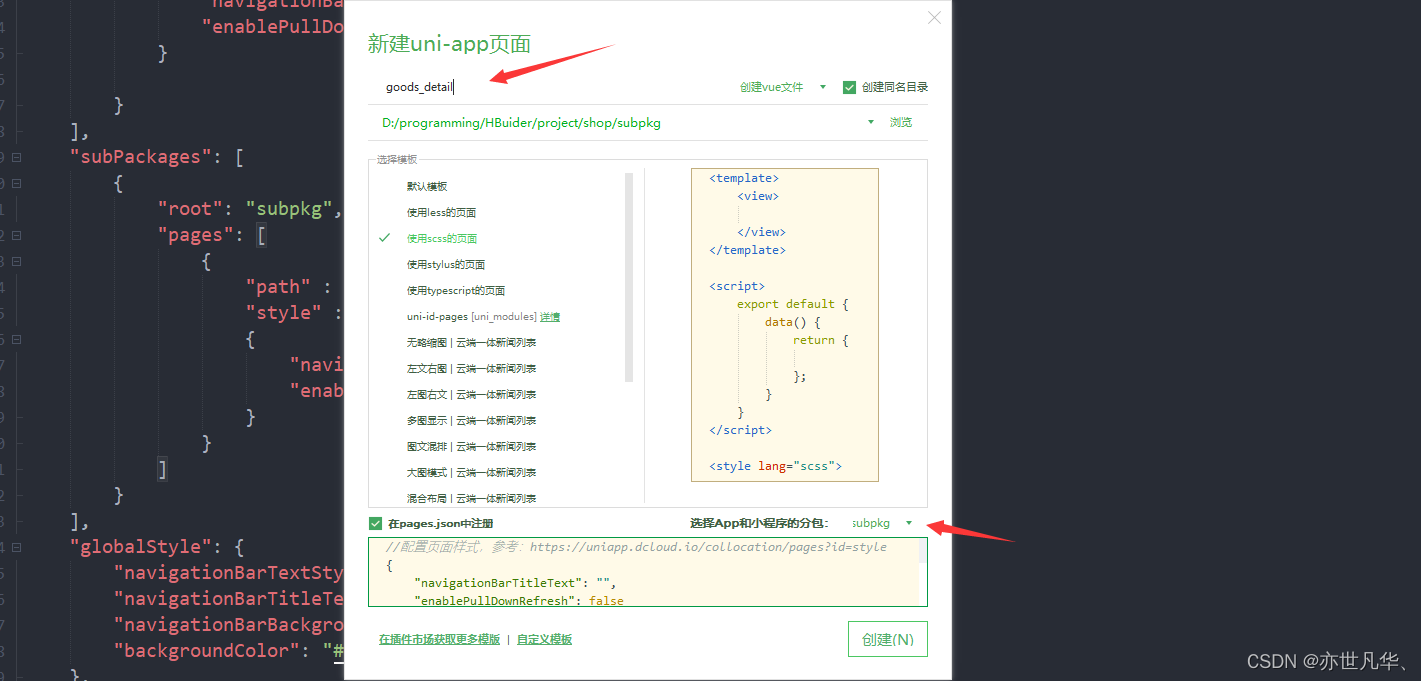The height and width of the screenshot is (681, 1421).
Task: Click the "root": "subpkg" line in editor
Action: (x=250, y=209)
